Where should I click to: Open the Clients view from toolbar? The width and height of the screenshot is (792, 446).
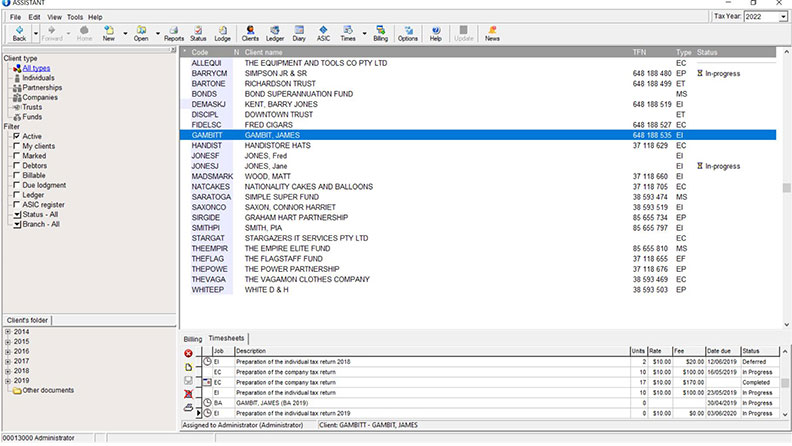tap(249, 33)
